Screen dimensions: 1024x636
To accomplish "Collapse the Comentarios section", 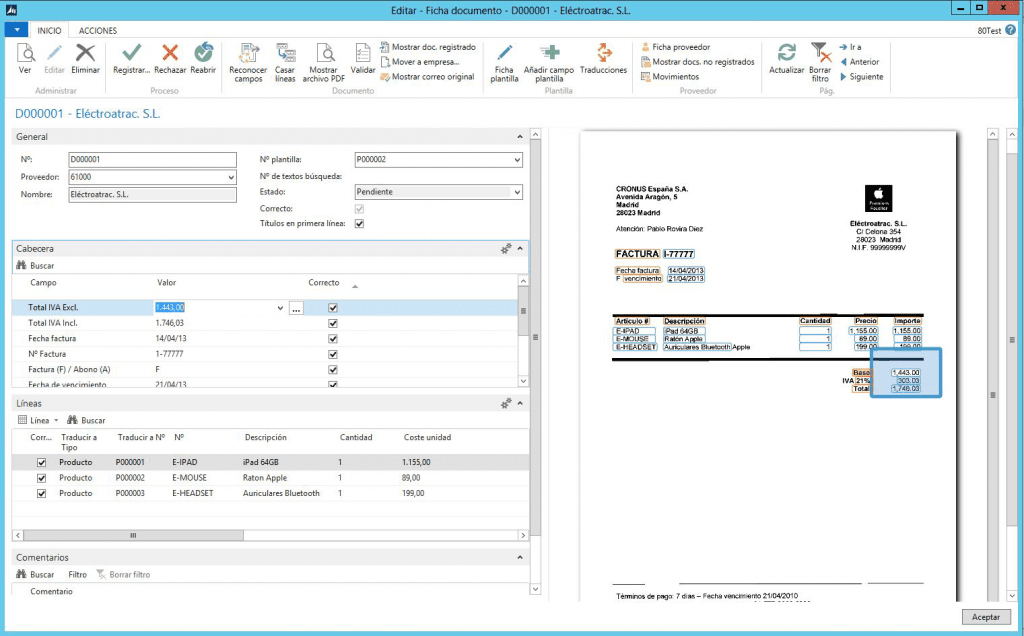I will click(x=520, y=558).
